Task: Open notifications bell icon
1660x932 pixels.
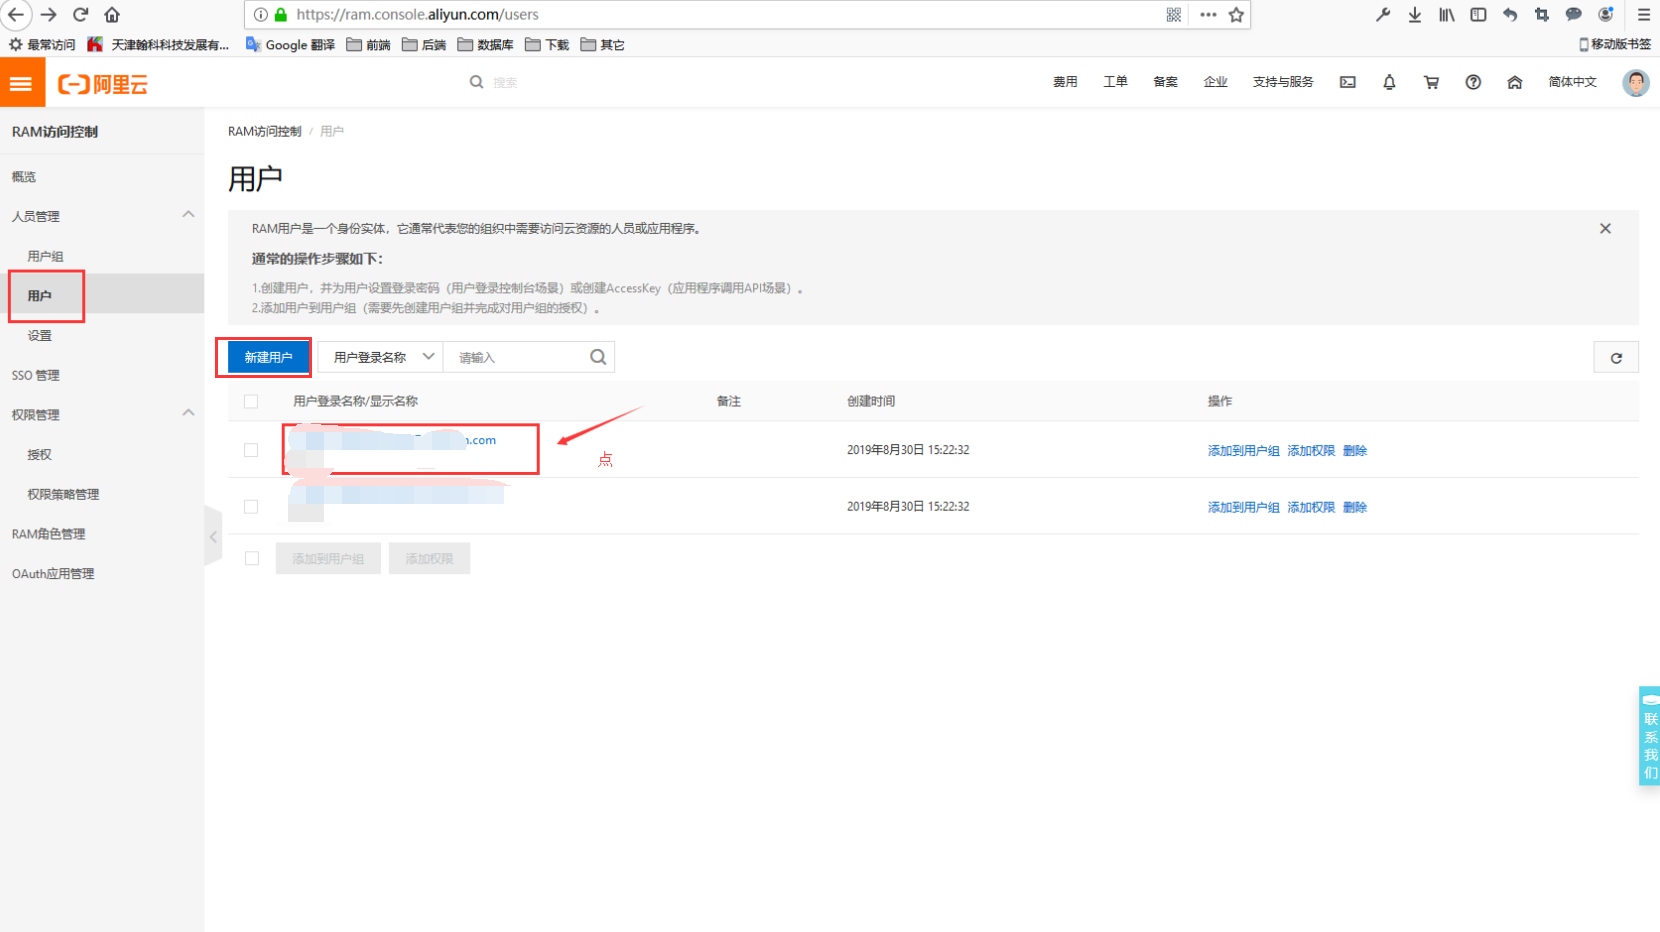Action: (1389, 82)
